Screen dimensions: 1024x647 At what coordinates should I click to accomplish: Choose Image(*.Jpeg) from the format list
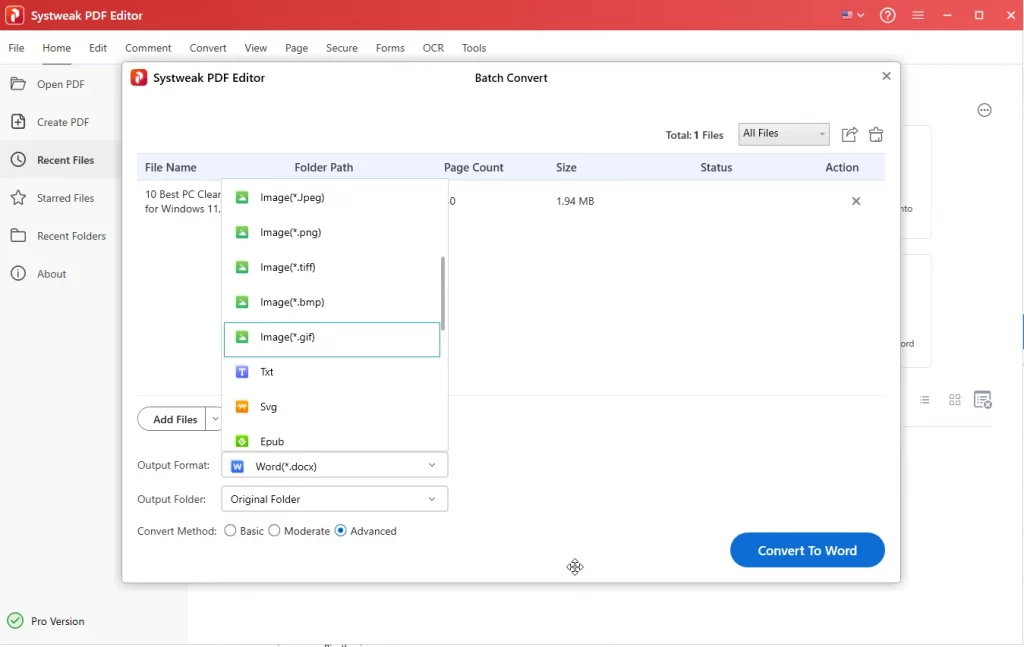332,197
